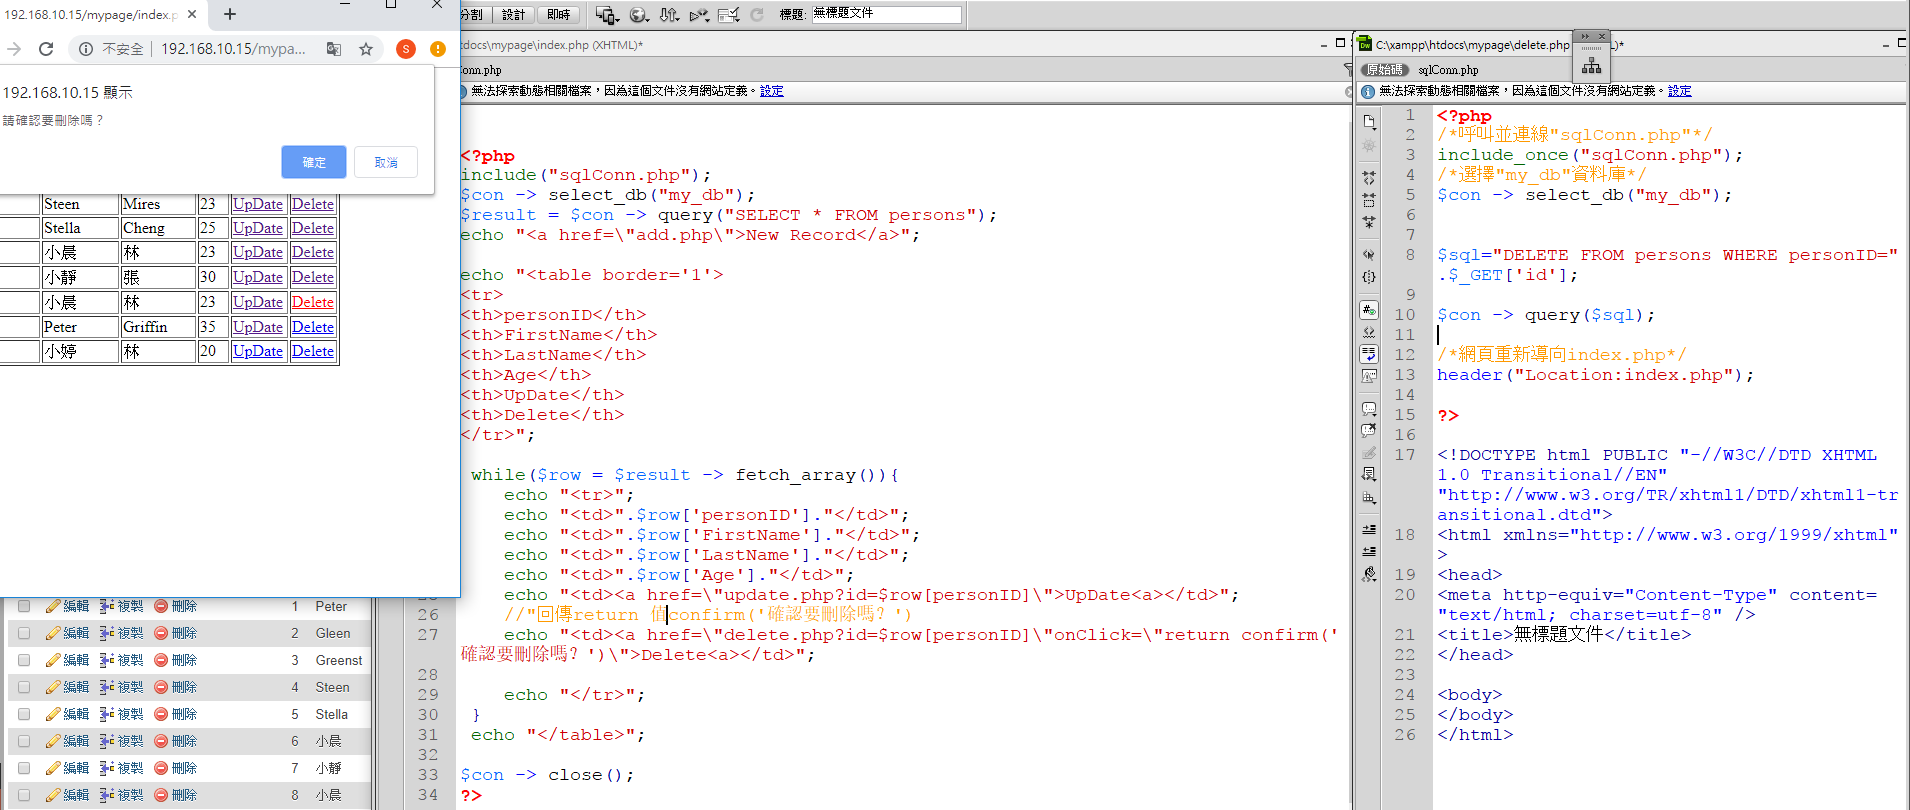Click the pencil edit icon for Peter row
Viewport: 1910px width, 810px height.
pos(53,606)
